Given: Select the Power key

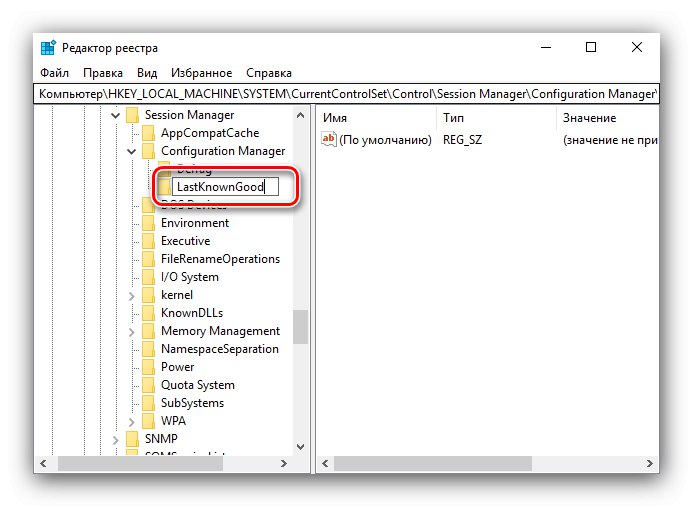Looking at the screenshot, I should click(x=178, y=367).
